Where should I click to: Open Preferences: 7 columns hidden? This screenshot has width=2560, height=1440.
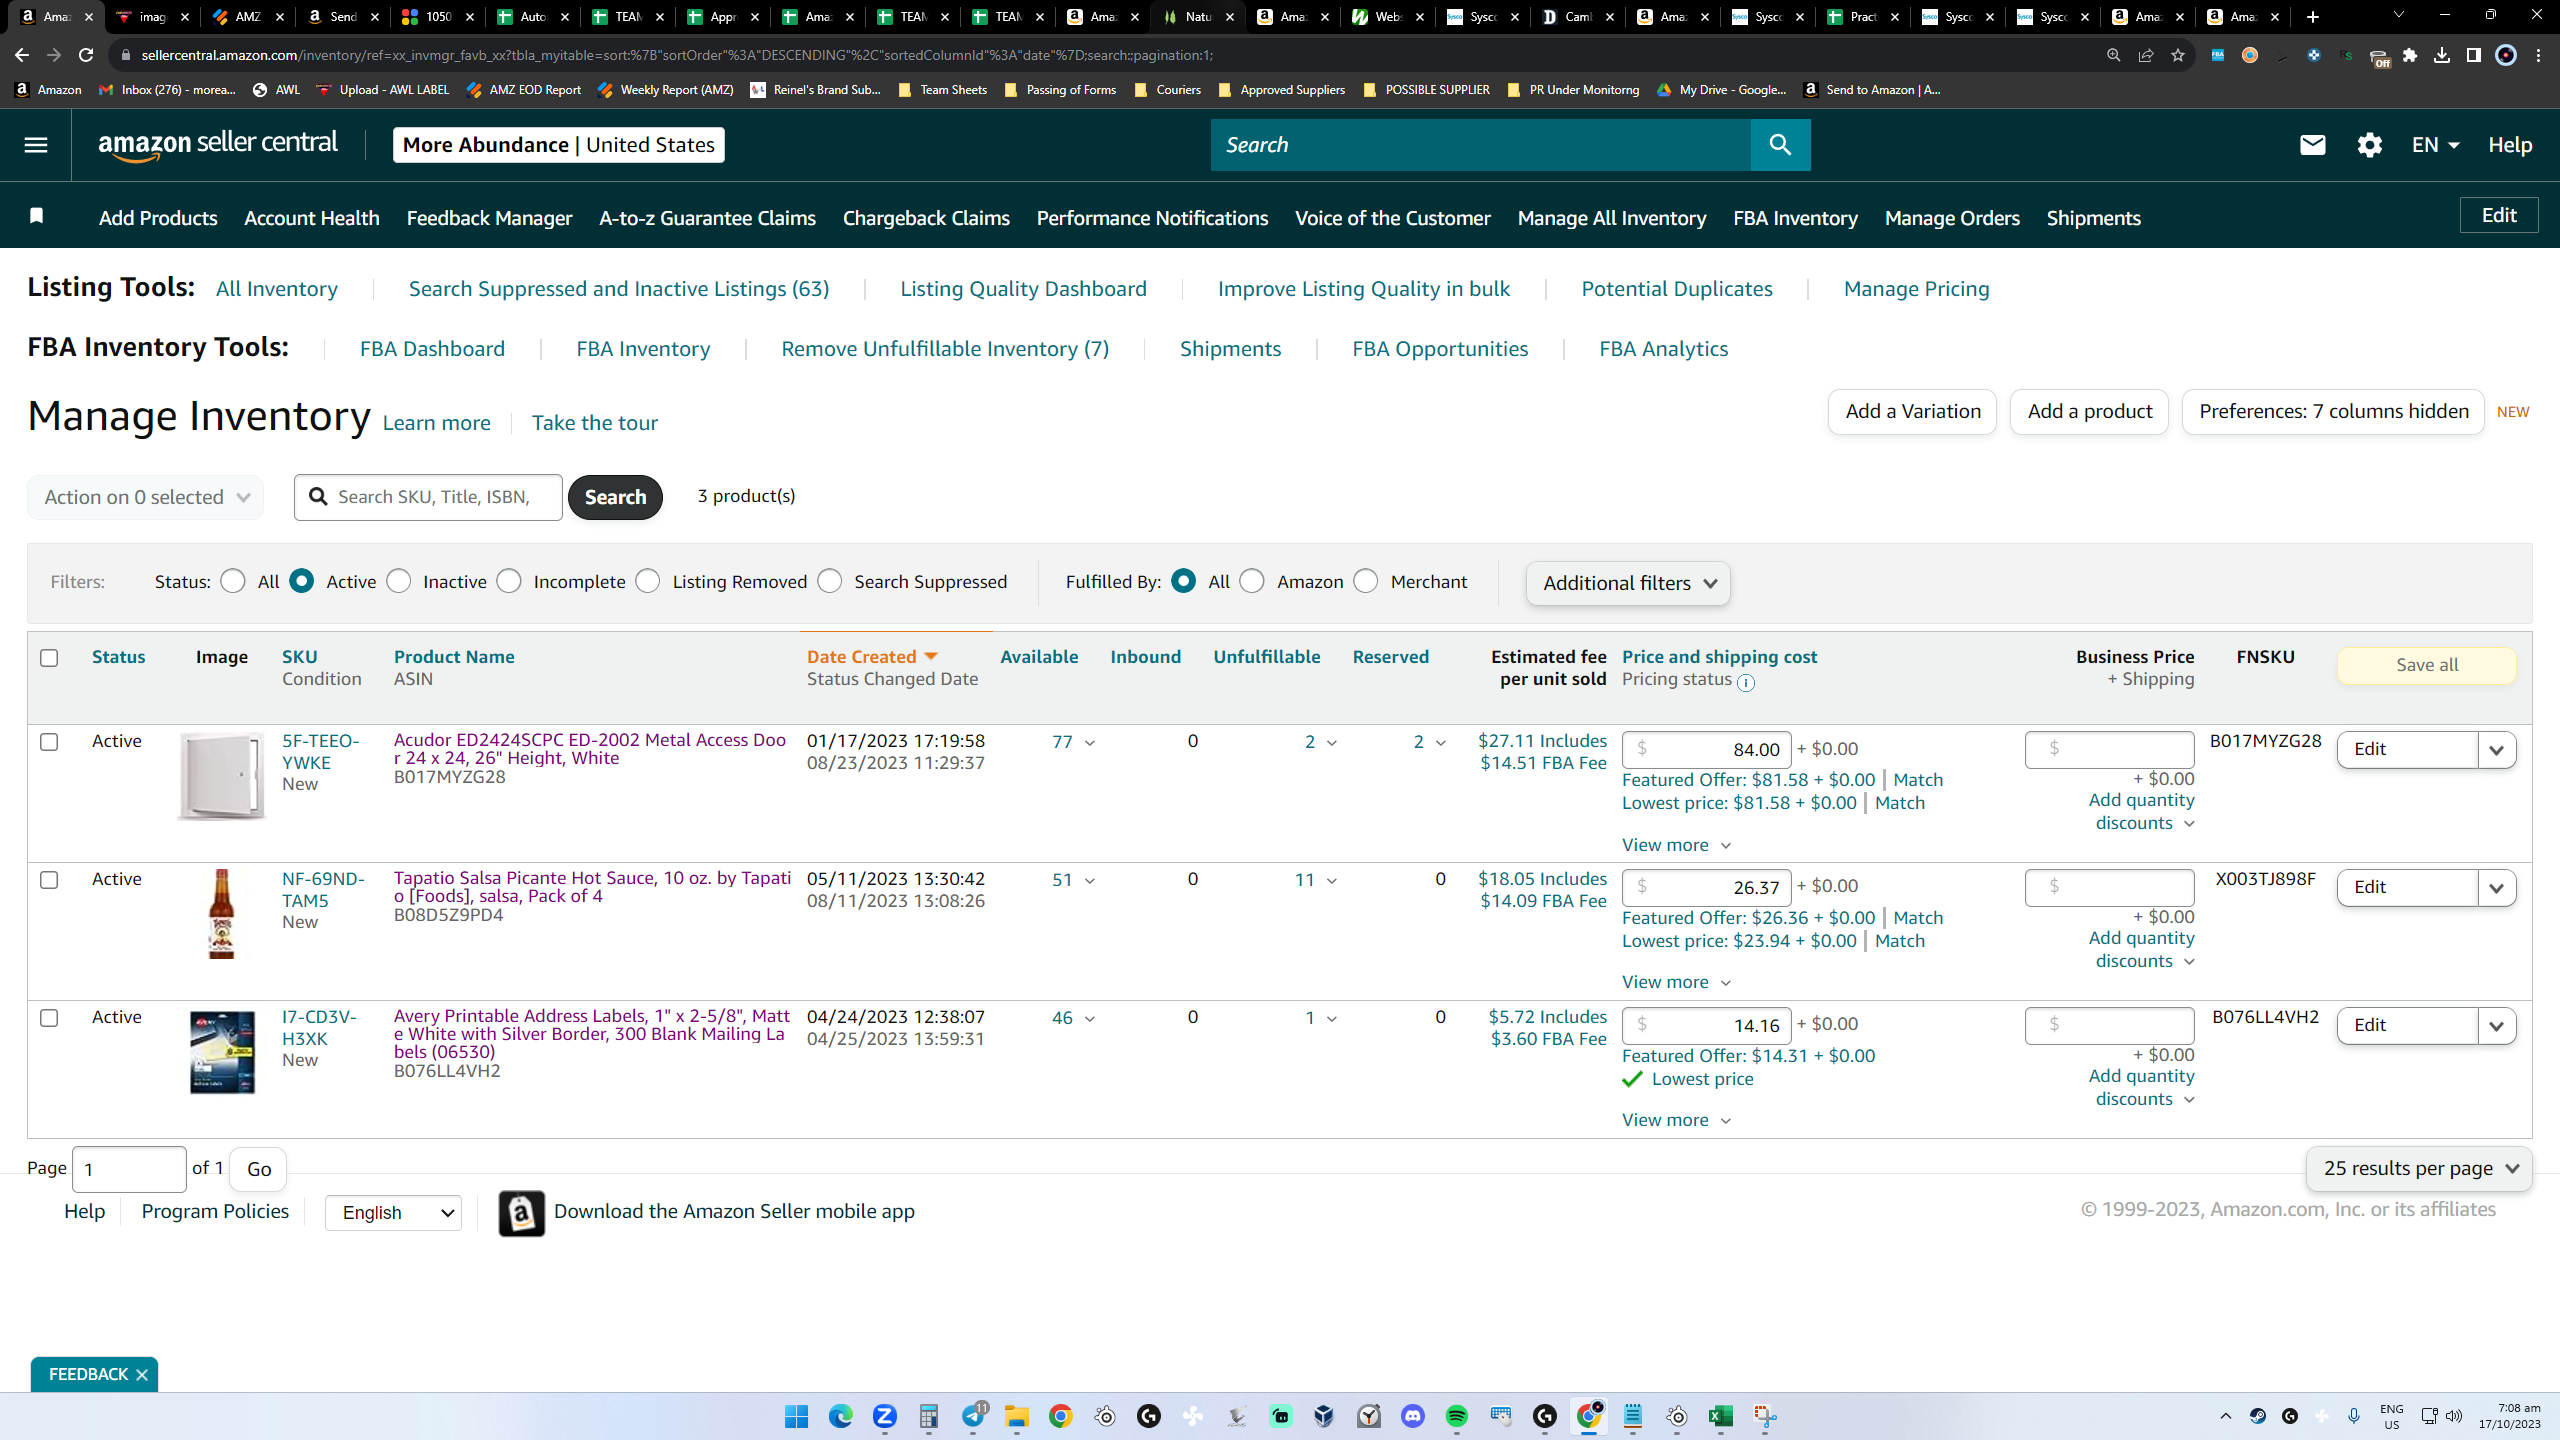(x=2334, y=412)
